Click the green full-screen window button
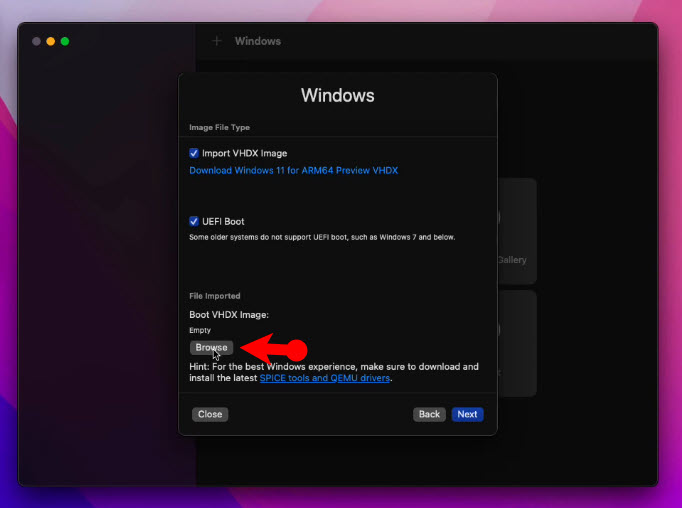This screenshot has width=682, height=508. click(x=65, y=41)
